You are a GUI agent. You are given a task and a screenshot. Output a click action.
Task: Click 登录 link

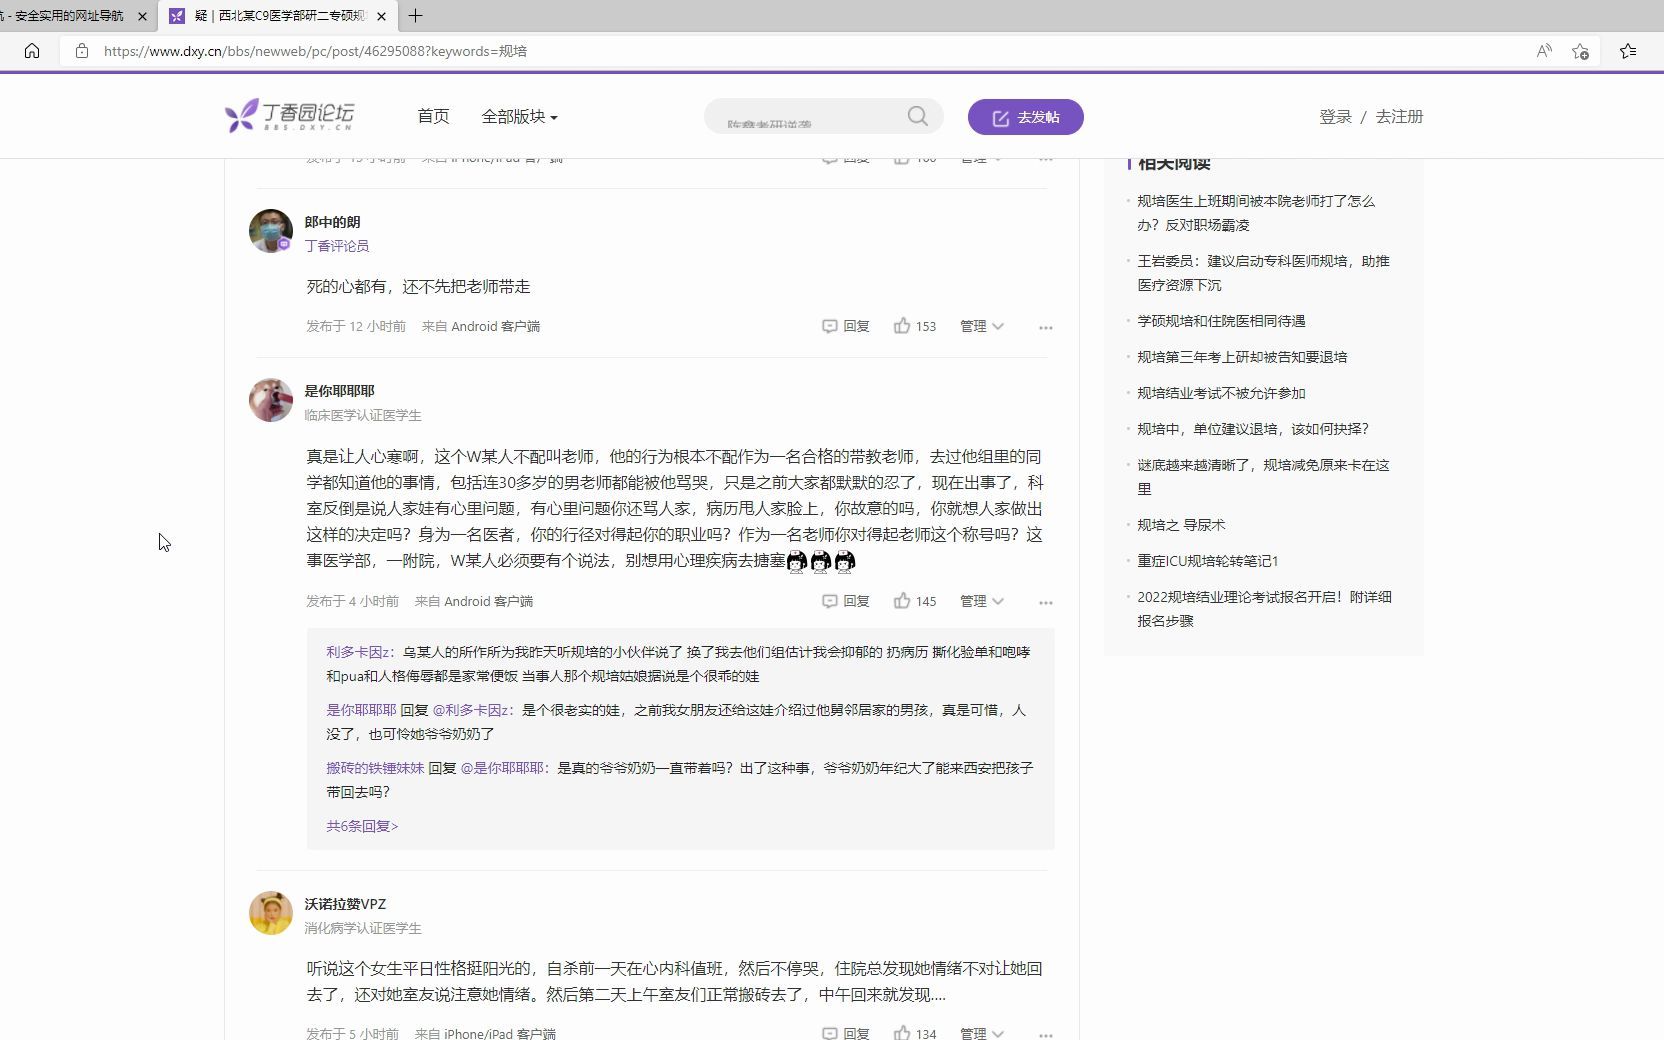tap(1335, 117)
